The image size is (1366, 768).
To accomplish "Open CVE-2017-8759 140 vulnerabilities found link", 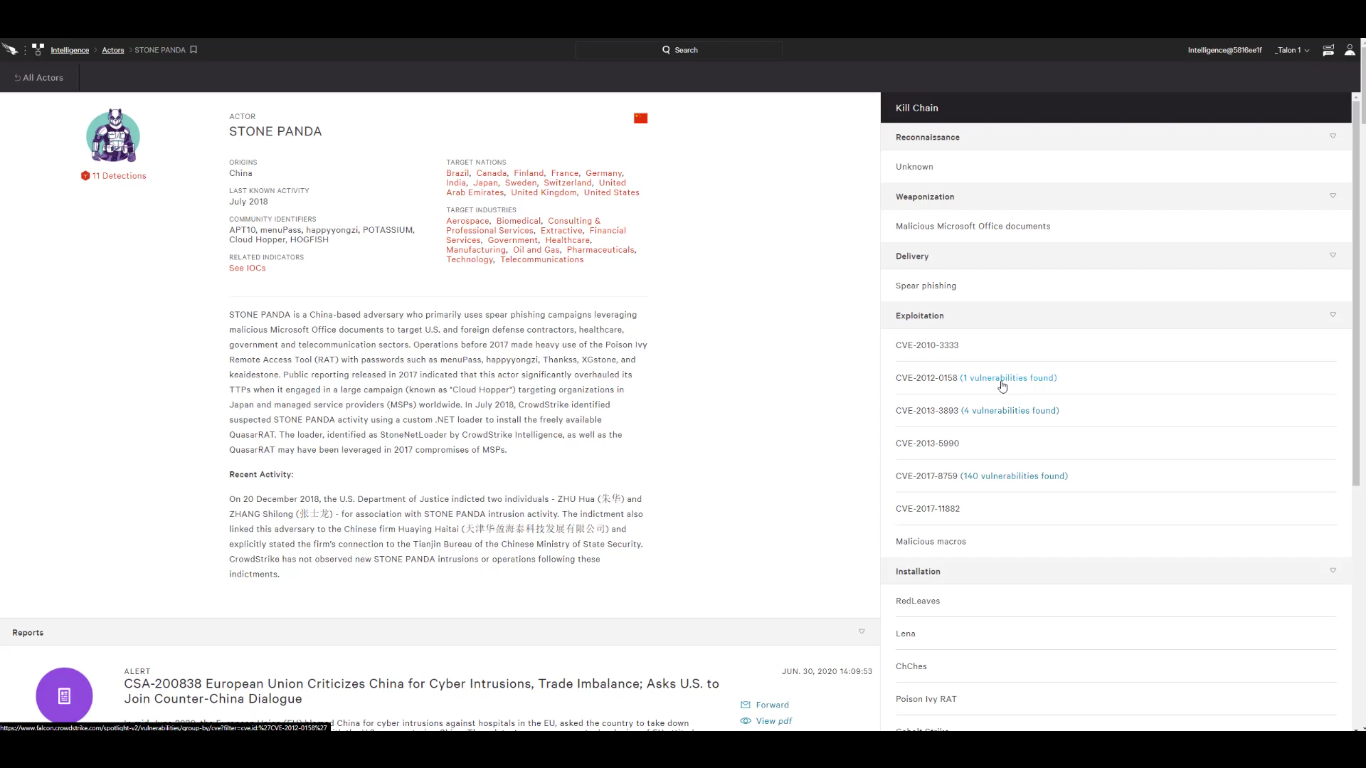I will point(1014,476).
